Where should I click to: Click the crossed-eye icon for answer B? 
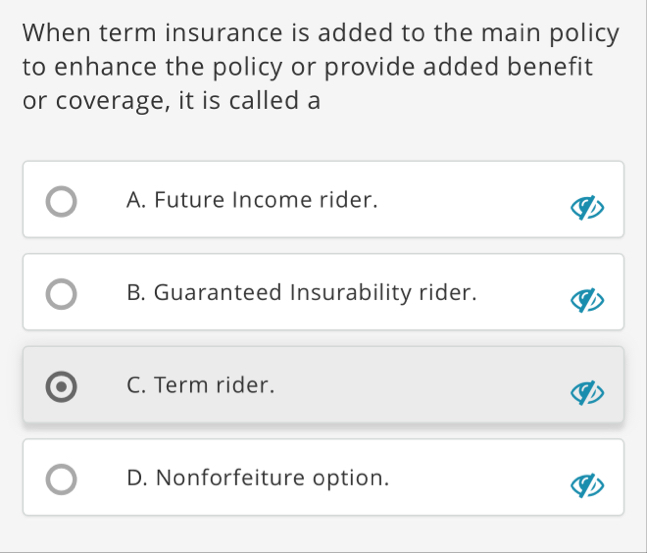[585, 301]
